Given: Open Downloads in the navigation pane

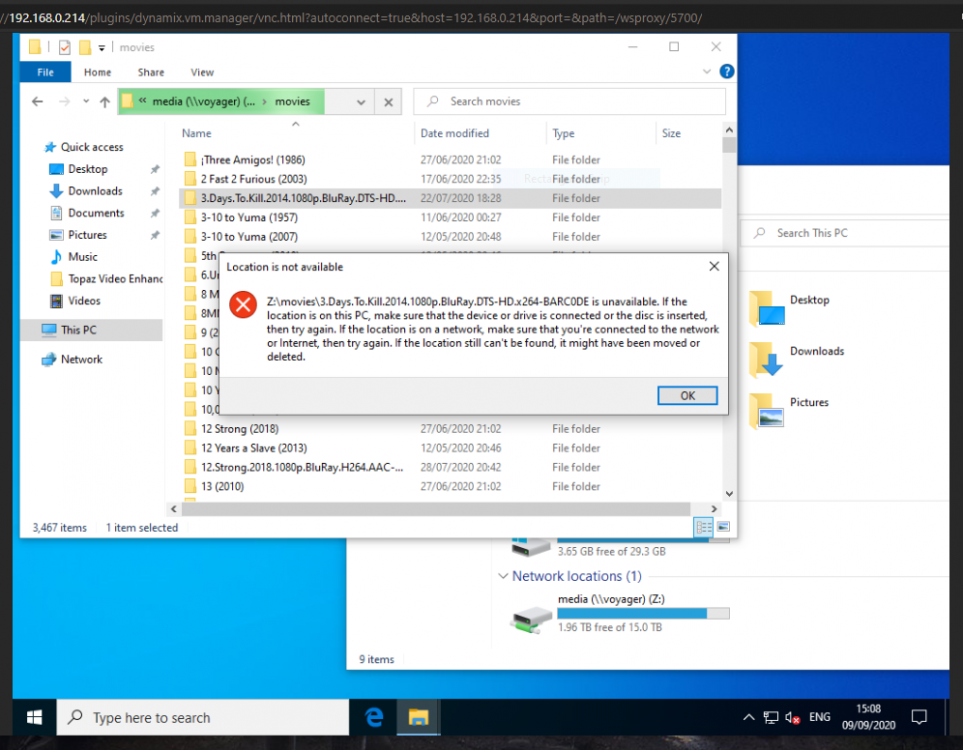Looking at the screenshot, I should point(95,191).
